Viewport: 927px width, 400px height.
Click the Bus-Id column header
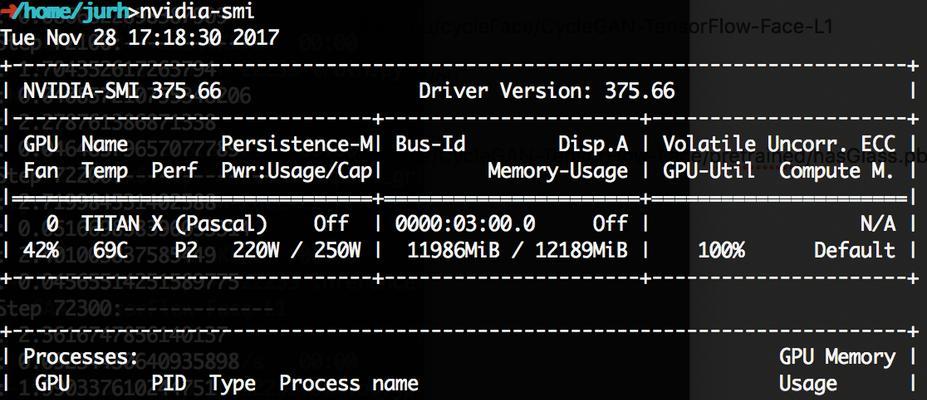point(430,144)
